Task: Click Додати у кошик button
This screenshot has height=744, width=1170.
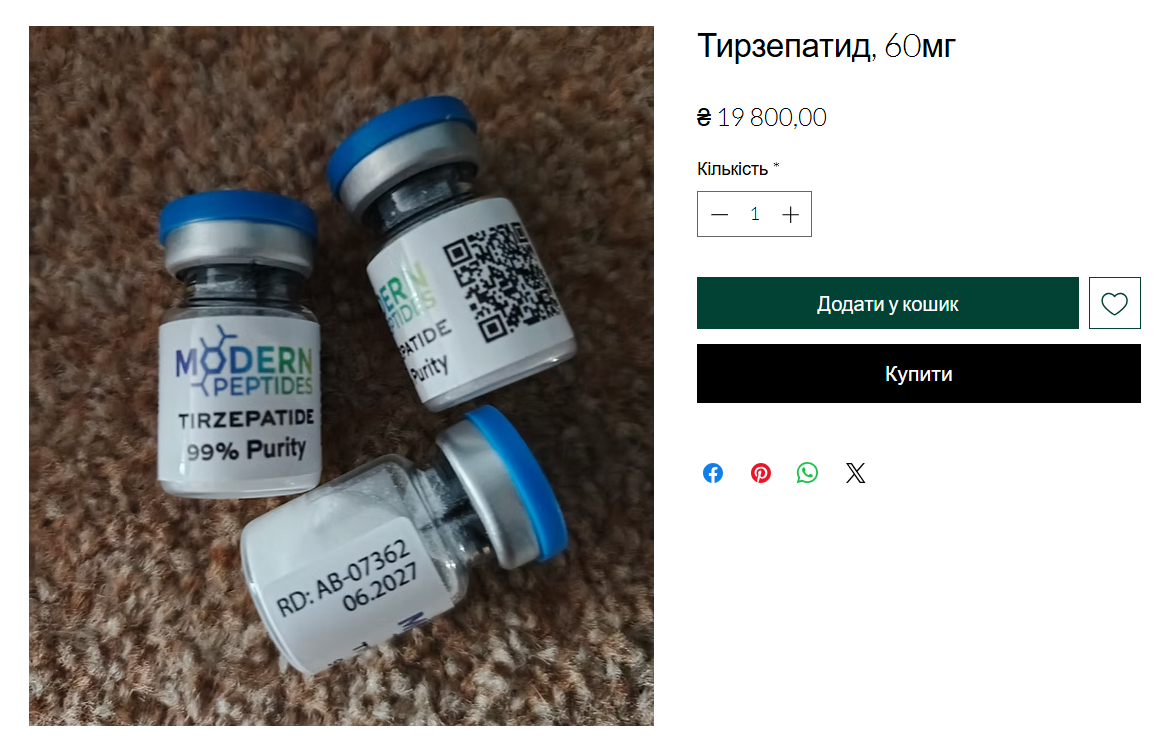Action: click(x=888, y=303)
